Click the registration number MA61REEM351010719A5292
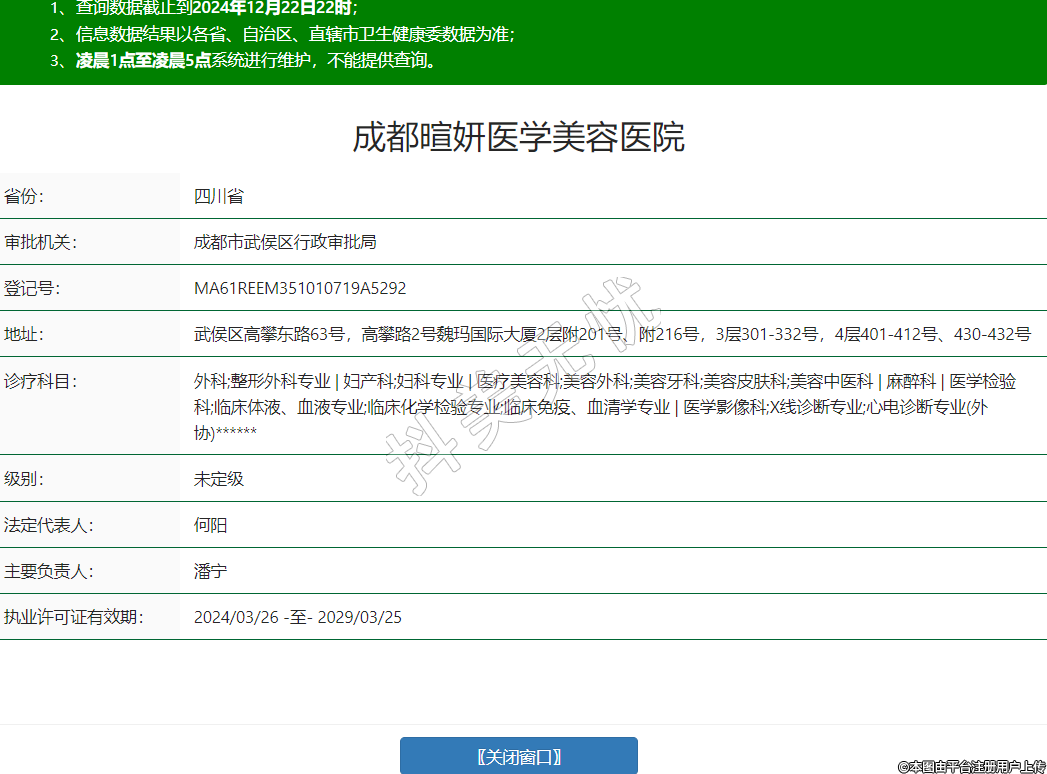Screen dimensions: 1047x774 click(300, 288)
